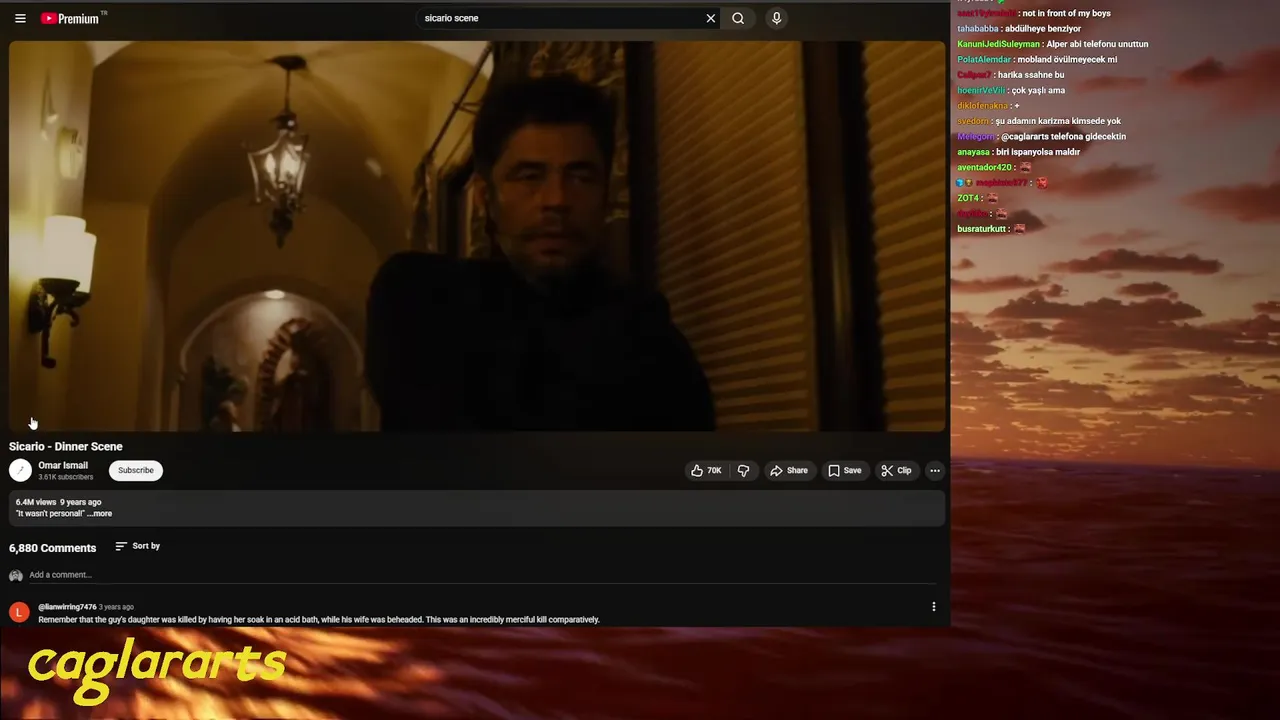The width and height of the screenshot is (1280, 720).
Task: Select the '6,880 Comments' heading
Action: pos(53,548)
